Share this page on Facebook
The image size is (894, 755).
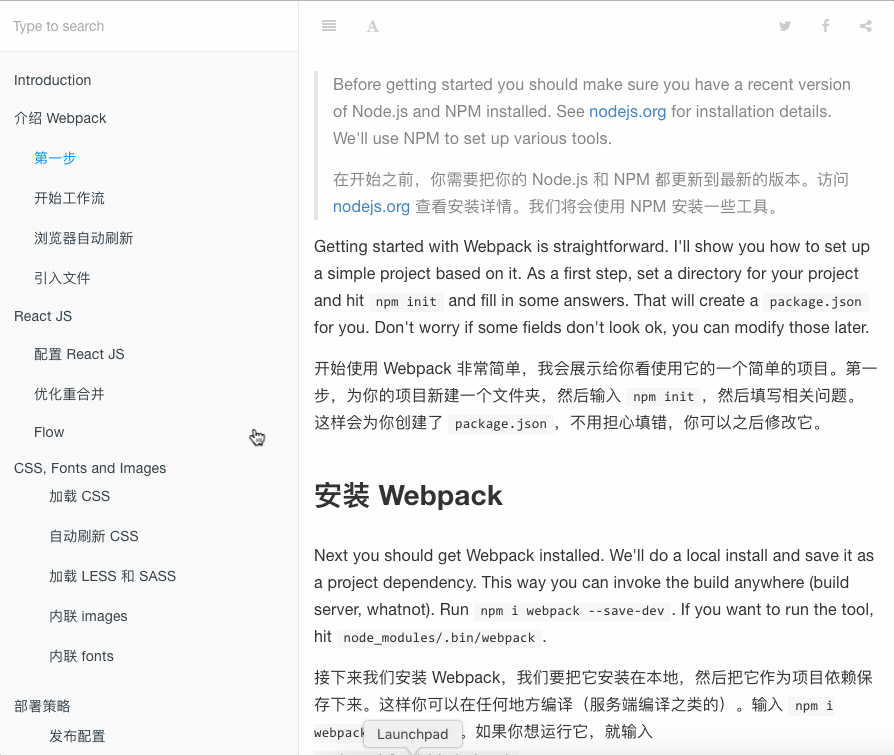(x=826, y=26)
